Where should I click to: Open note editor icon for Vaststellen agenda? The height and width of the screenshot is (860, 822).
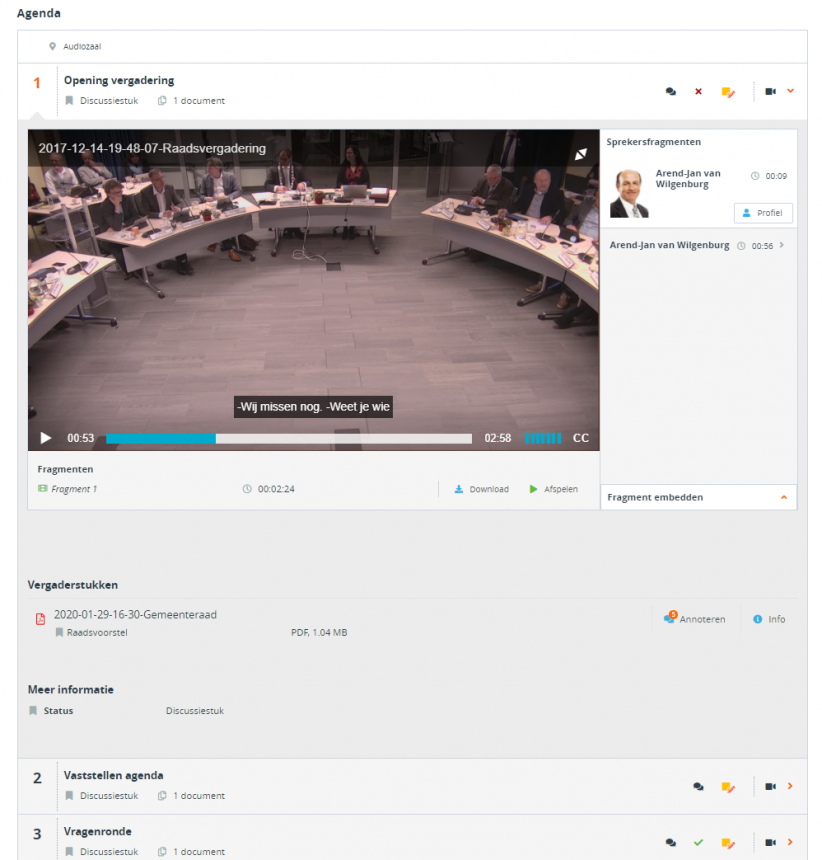point(728,787)
